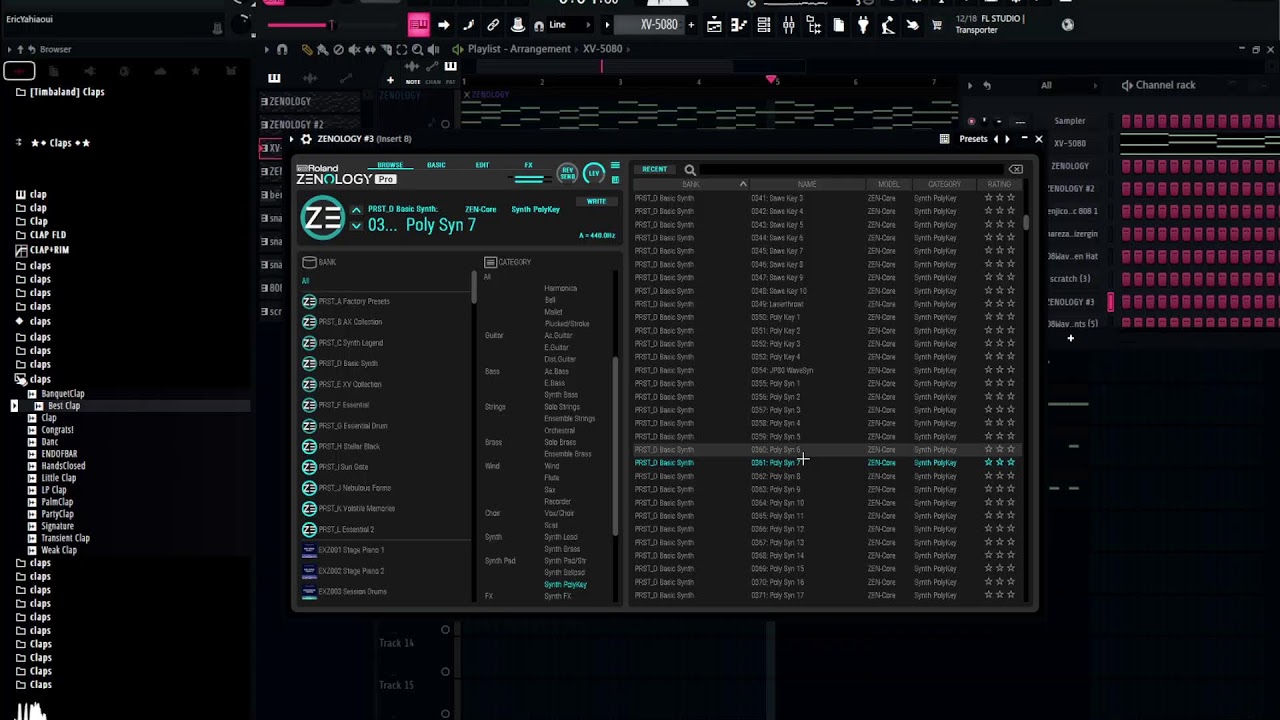This screenshot has height=720, width=1280.
Task: Step to previous tone with up chevron
Action: point(356,210)
